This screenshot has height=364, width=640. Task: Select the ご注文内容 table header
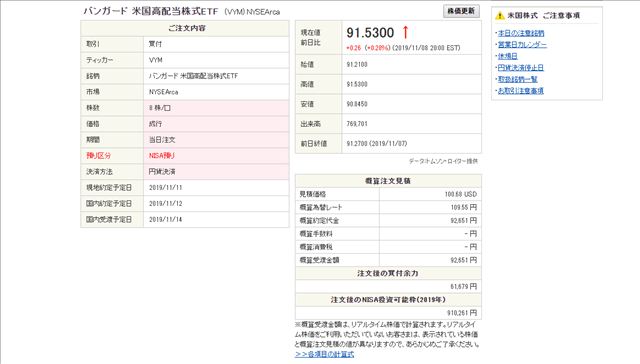click(x=185, y=28)
